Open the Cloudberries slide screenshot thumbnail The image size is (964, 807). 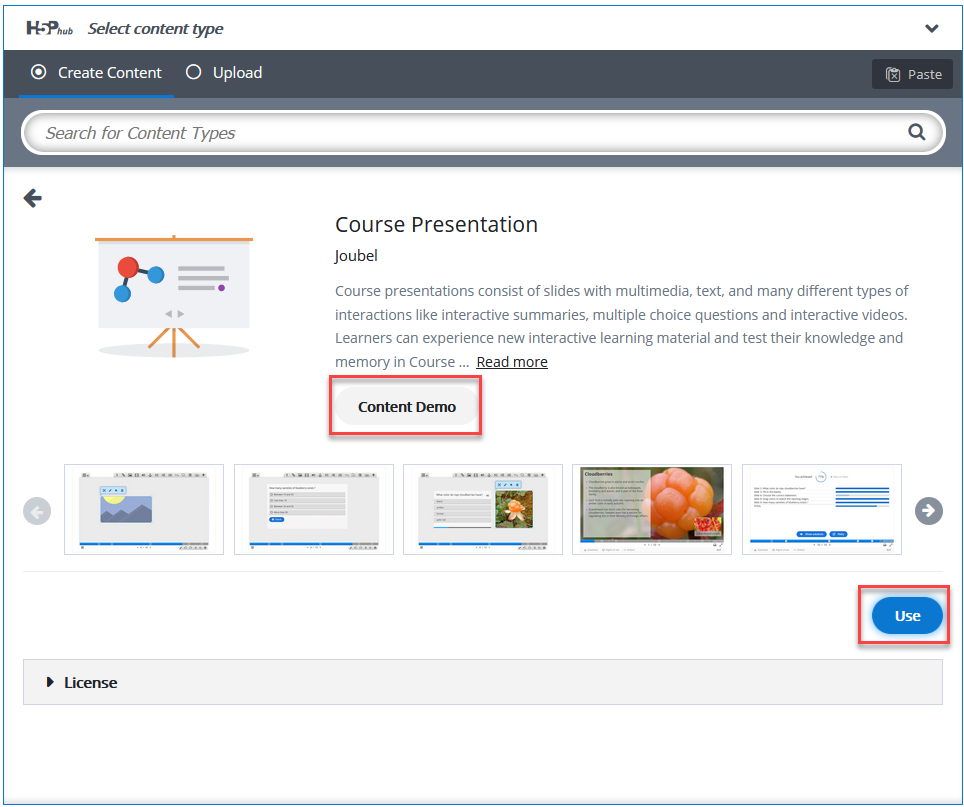(x=652, y=510)
